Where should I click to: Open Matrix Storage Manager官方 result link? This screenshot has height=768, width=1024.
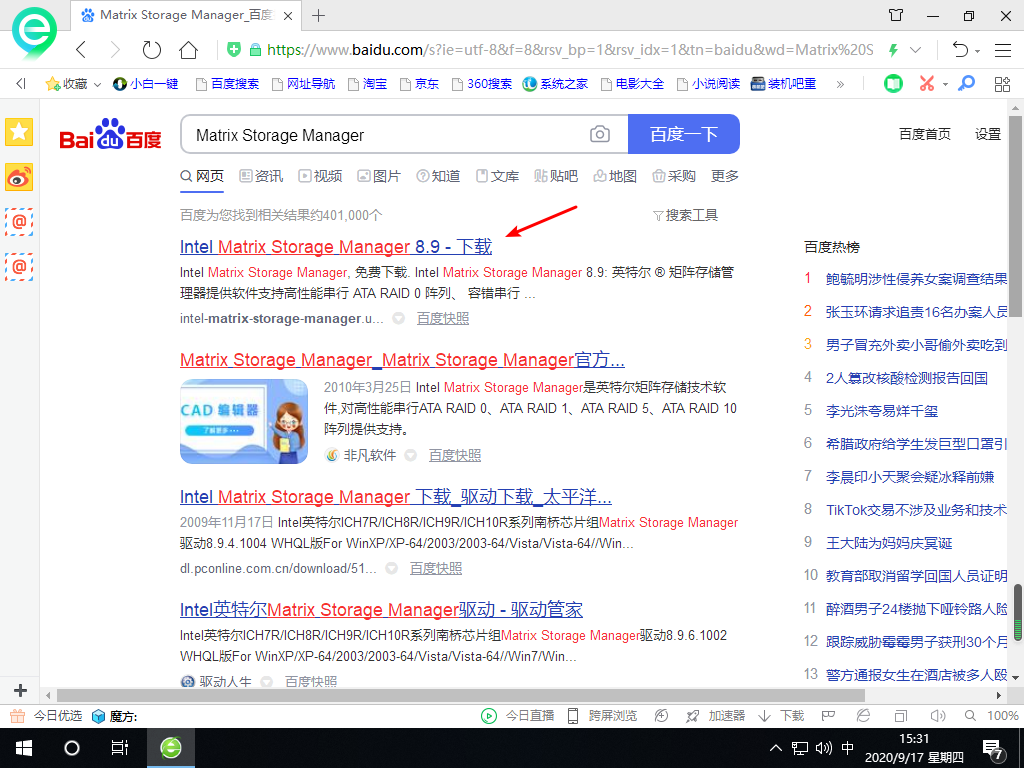click(402, 360)
